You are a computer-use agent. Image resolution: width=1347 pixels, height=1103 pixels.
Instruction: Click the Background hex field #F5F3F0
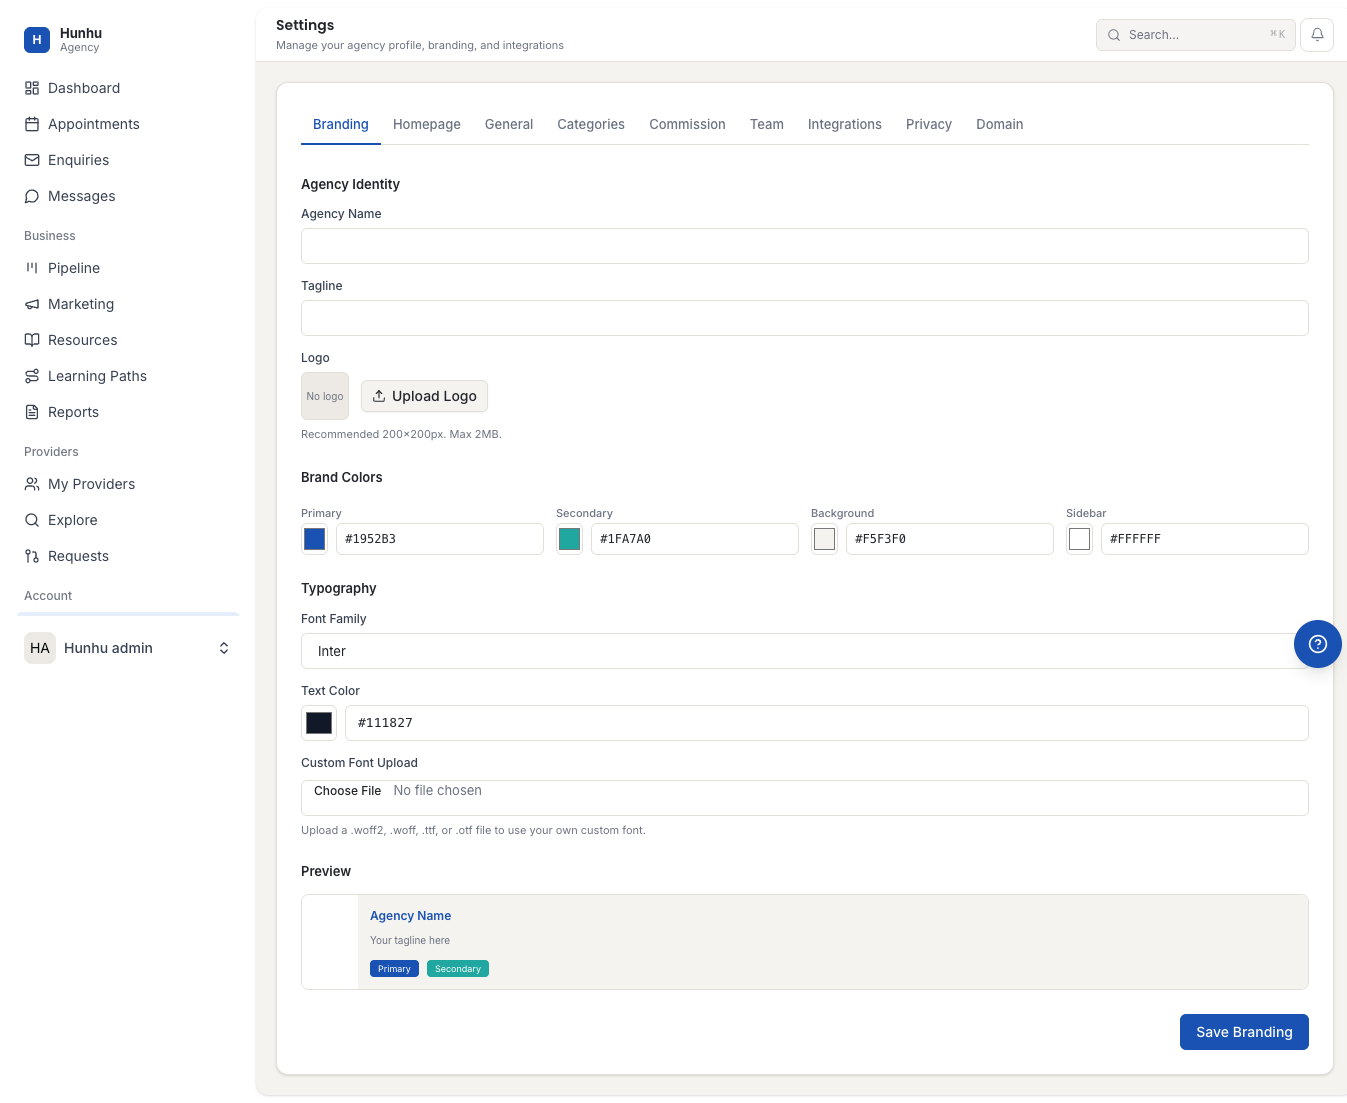(950, 539)
